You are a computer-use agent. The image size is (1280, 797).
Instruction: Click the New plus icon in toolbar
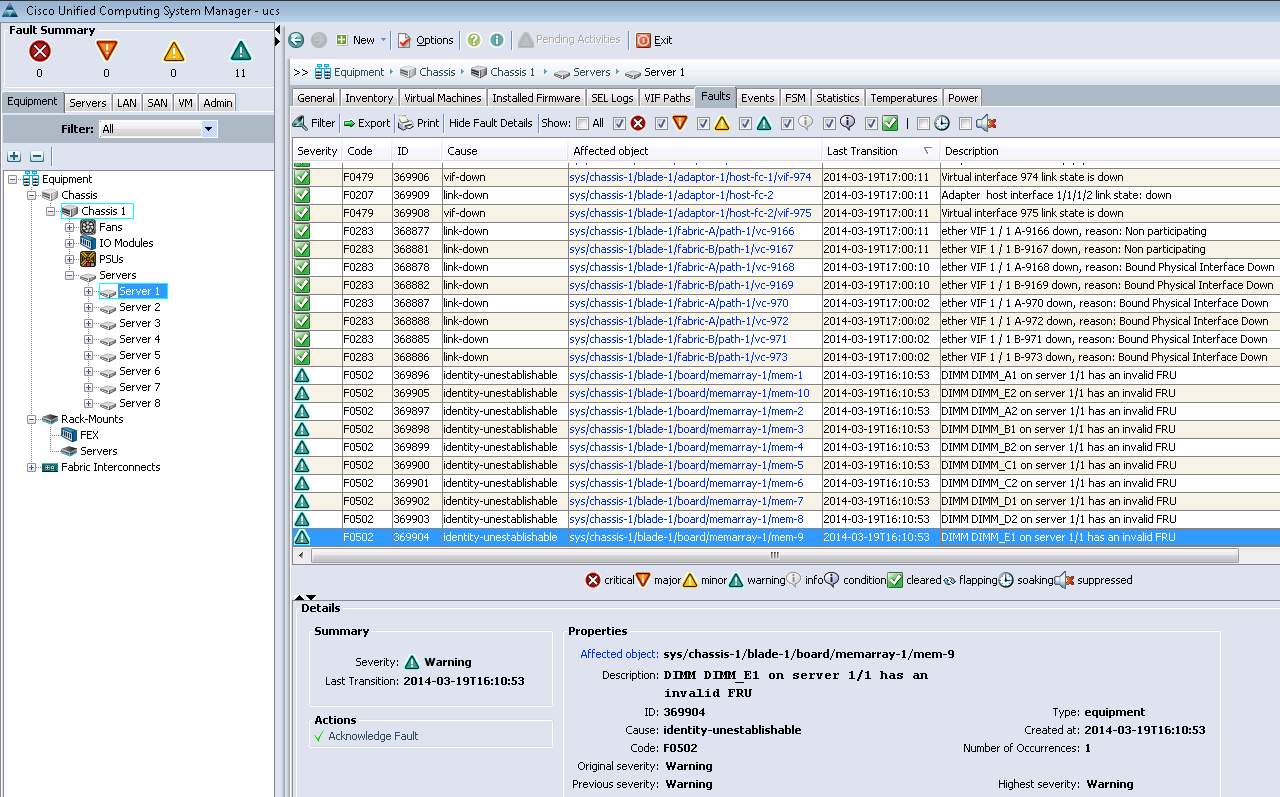(341, 40)
